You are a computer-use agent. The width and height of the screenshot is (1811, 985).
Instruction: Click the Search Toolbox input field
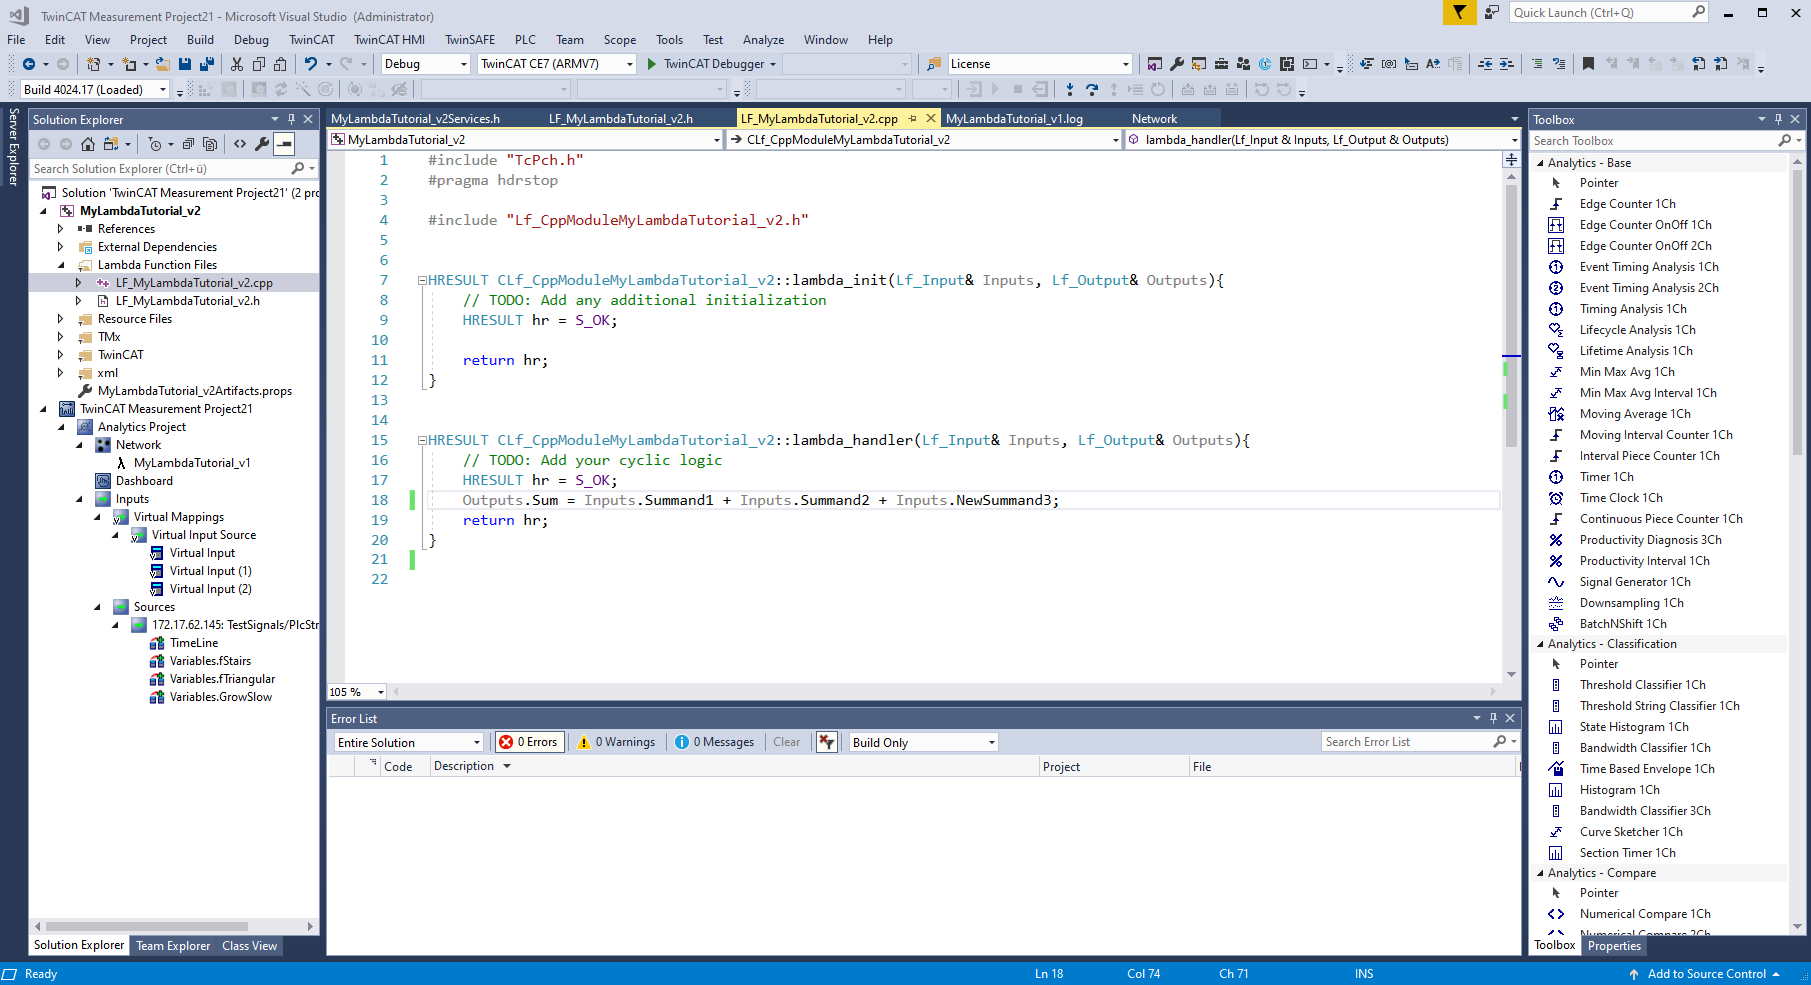click(x=1654, y=141)
